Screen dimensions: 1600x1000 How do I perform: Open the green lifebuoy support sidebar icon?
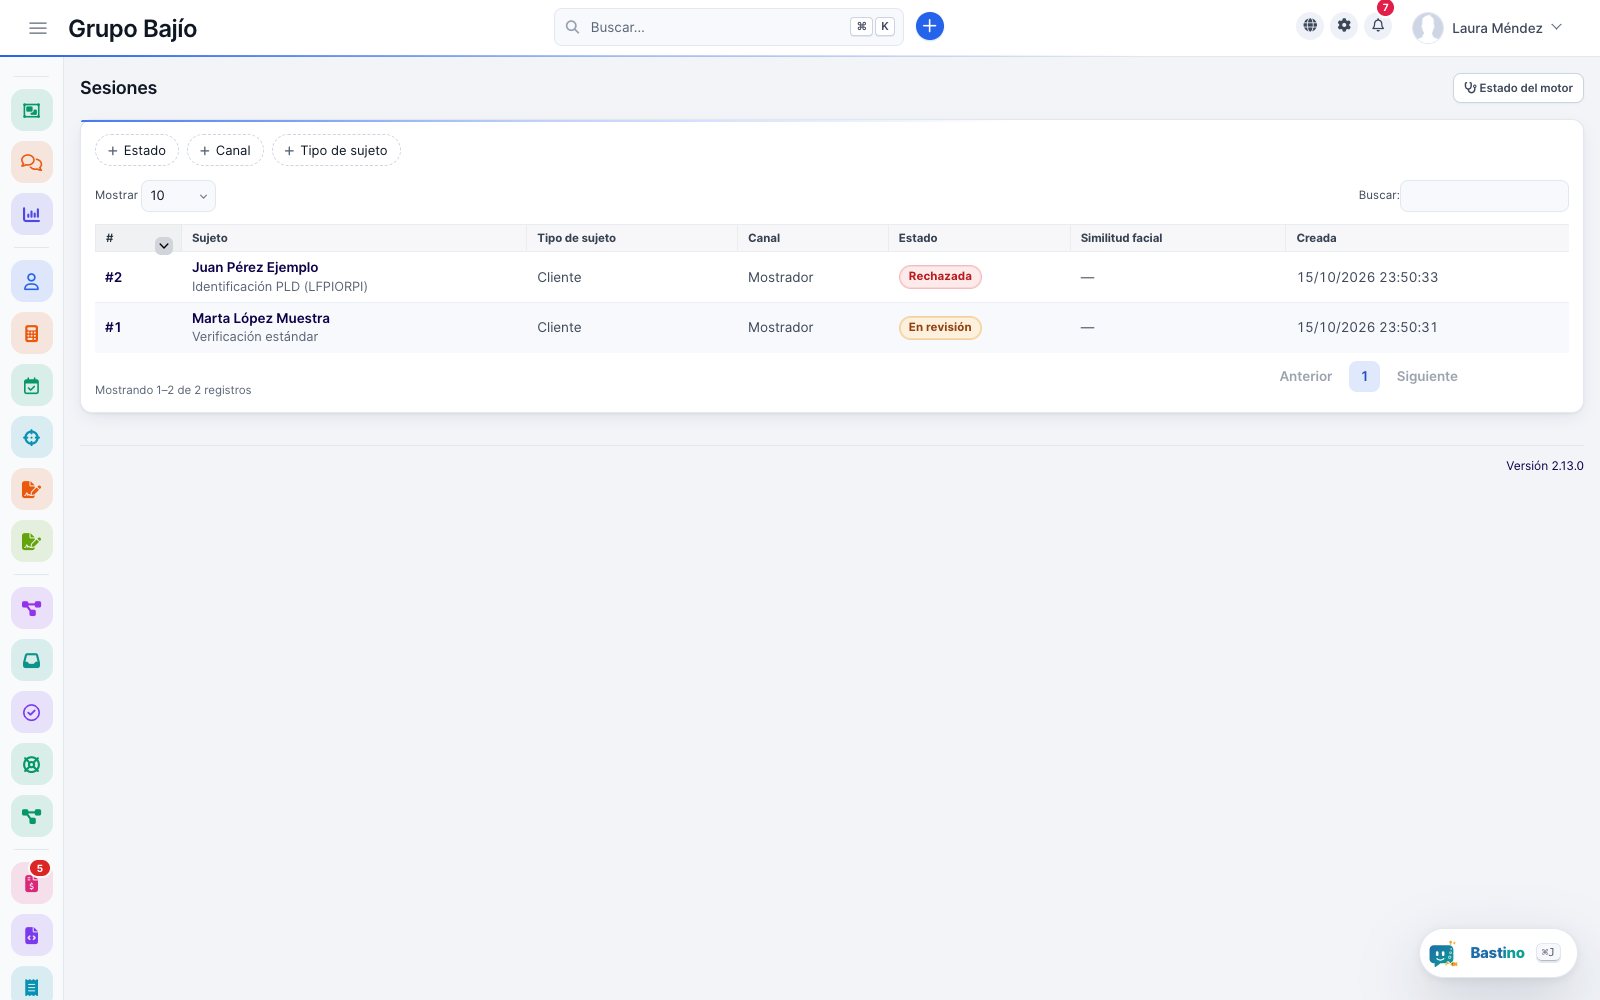(32, 764)
